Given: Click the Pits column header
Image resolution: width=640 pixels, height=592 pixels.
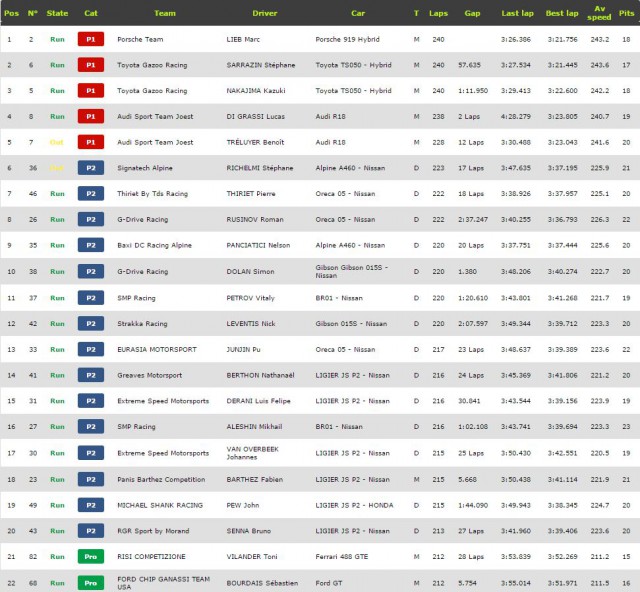Looking at the screenshot, I should tap(626, 13).
